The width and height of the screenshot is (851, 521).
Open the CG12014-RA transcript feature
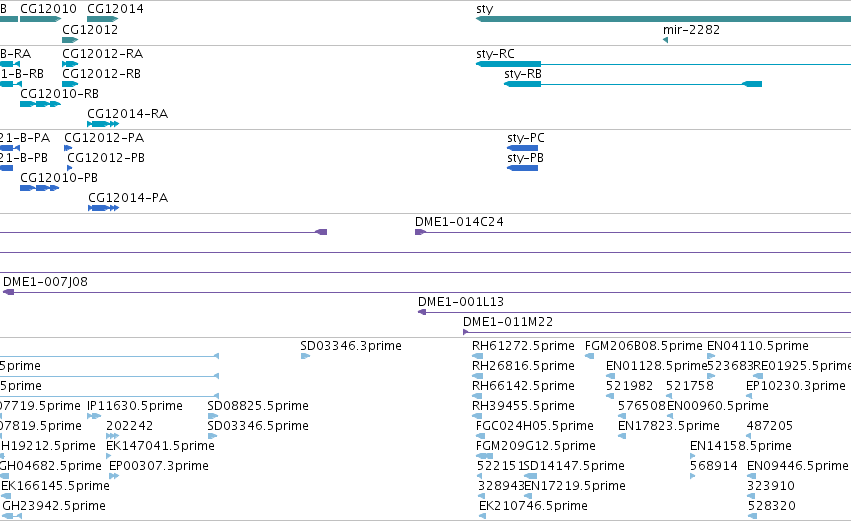[103, 124]
